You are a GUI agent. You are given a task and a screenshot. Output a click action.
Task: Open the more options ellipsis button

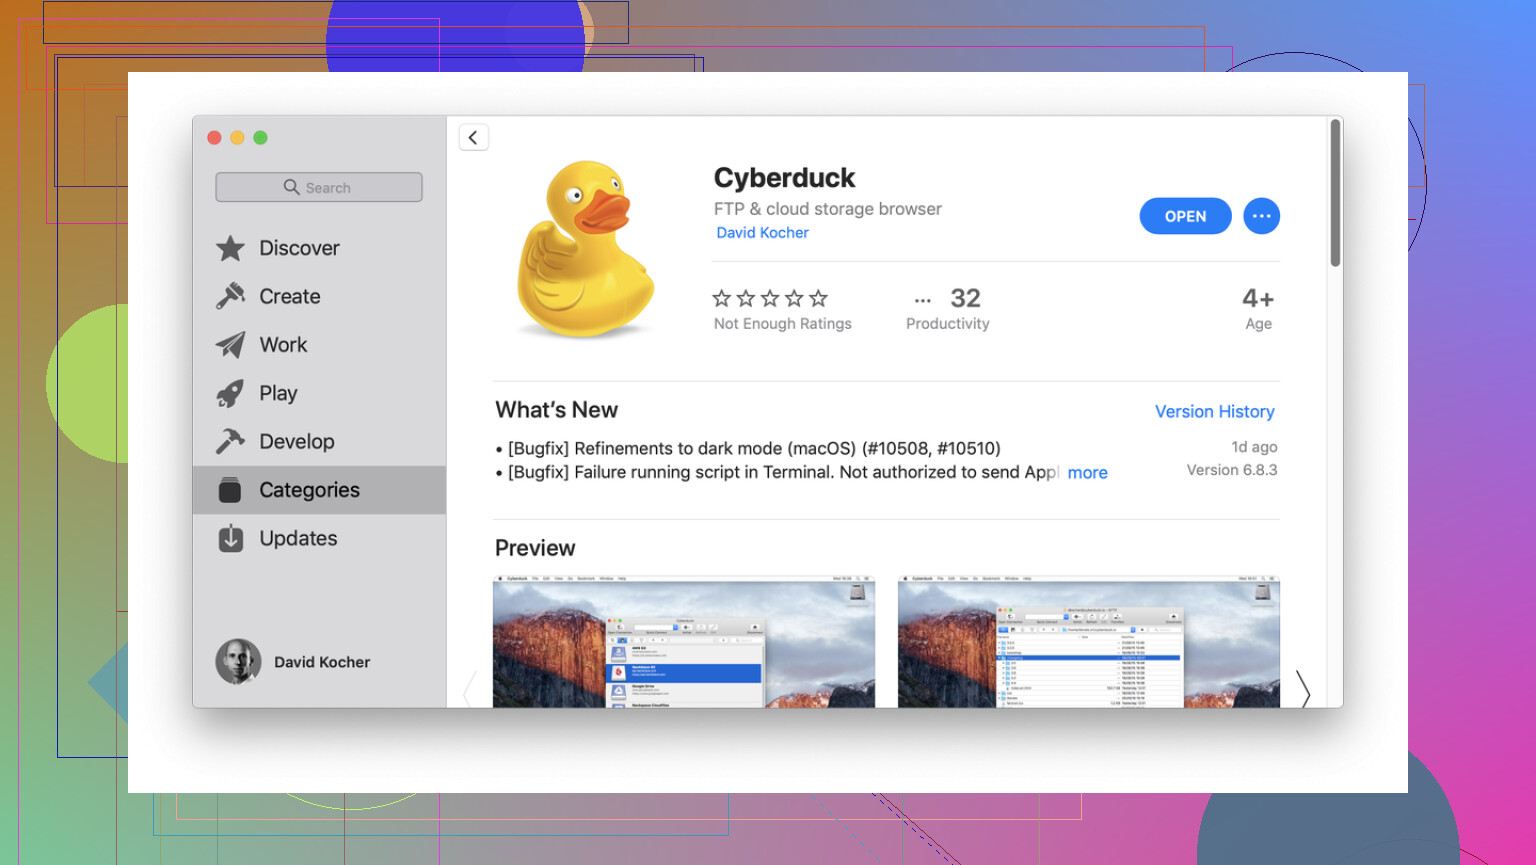click(x=1262, y=216)
